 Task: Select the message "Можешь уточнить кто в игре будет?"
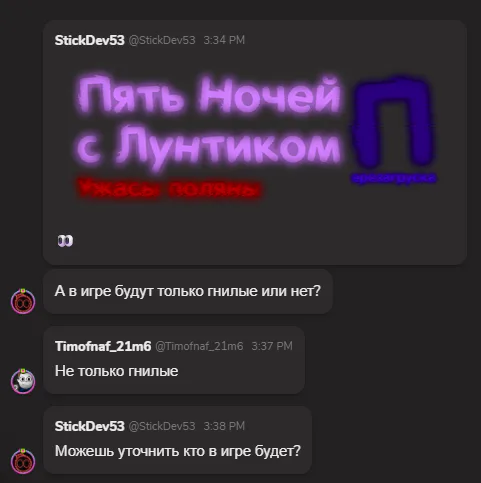pyautogui.click(x=178, y=451)
